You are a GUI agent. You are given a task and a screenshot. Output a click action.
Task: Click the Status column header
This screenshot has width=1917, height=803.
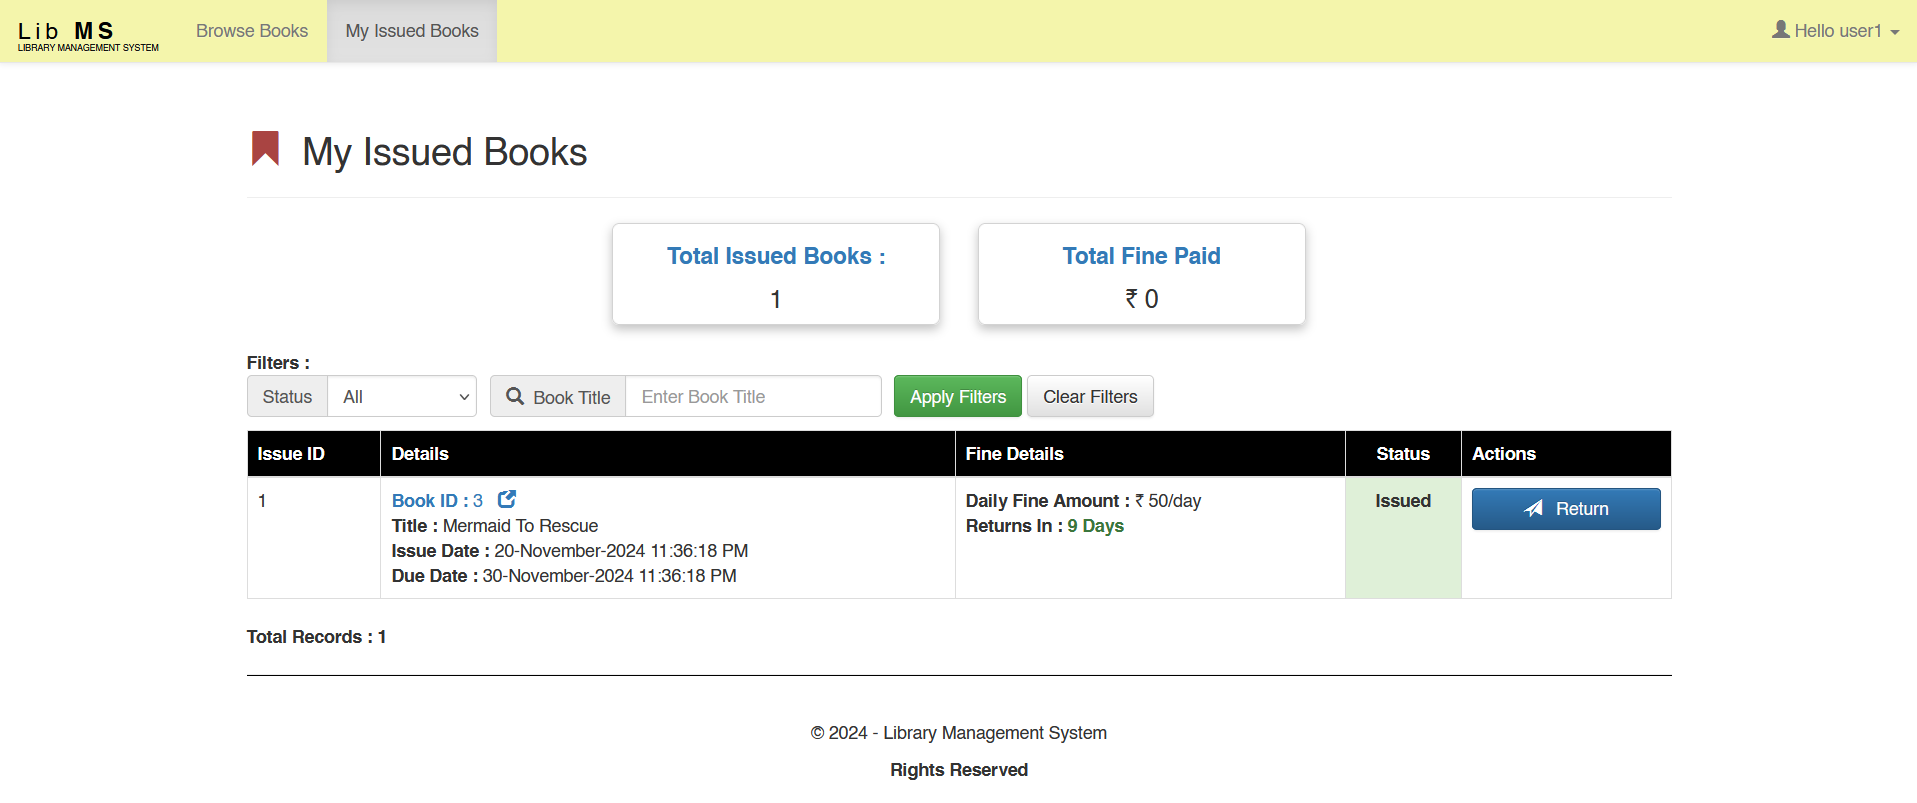[1403, 454]
